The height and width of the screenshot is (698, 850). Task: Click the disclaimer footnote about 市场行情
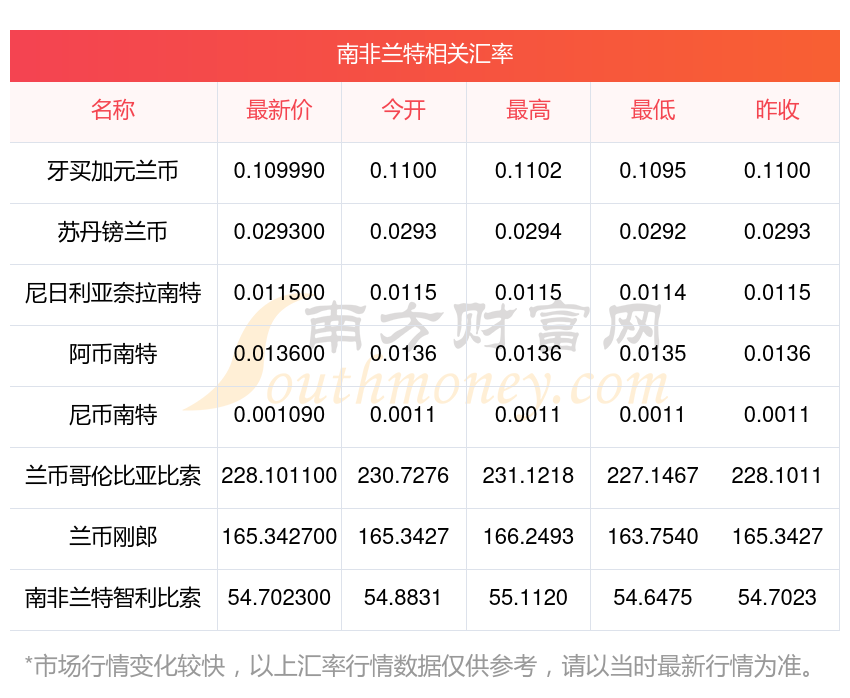point(420,667)
